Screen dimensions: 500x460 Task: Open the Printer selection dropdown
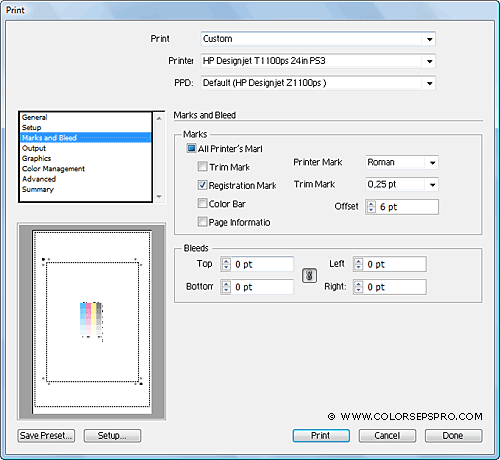[429, 61]
